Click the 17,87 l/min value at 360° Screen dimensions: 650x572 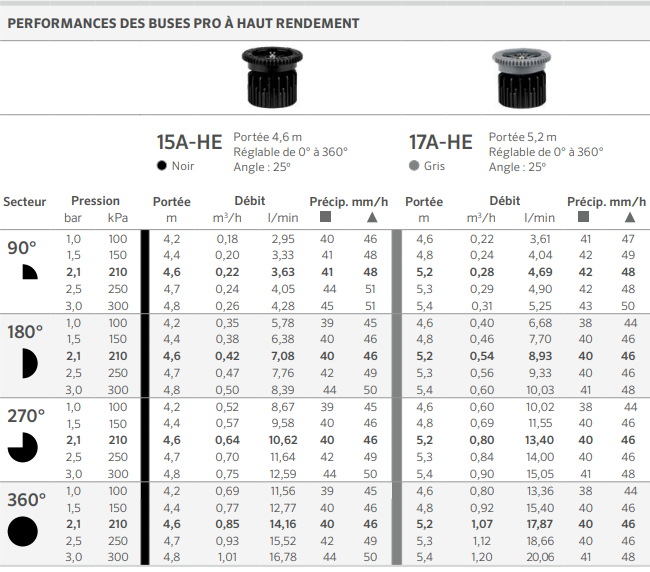[x=540, y=524]
